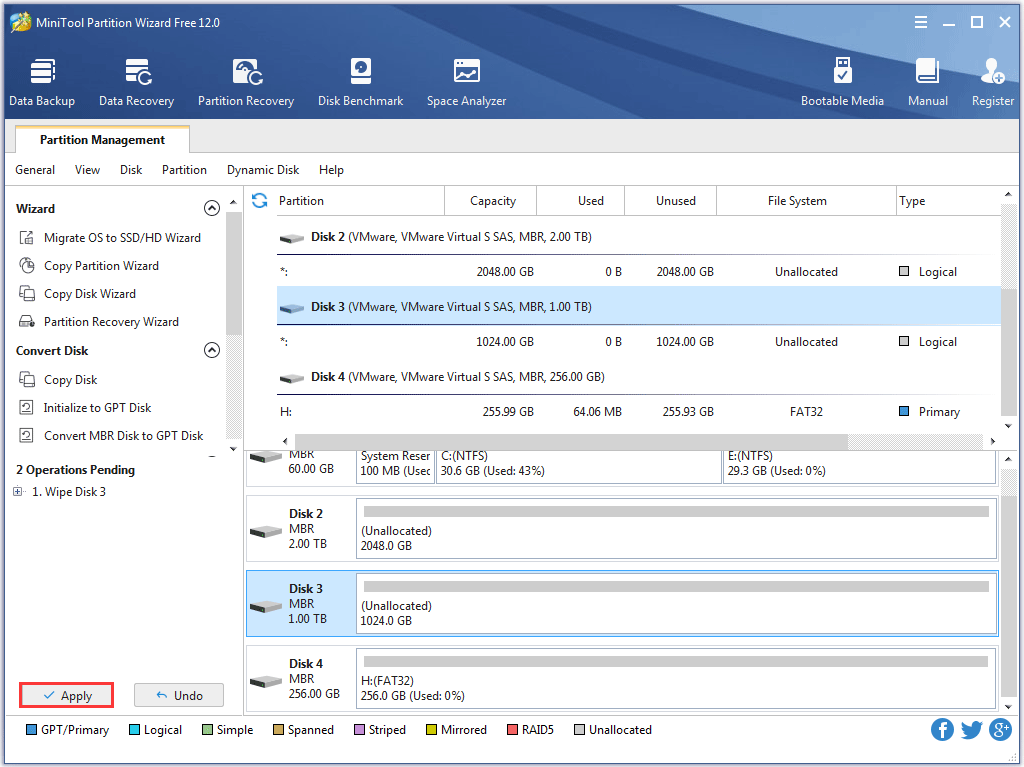Click the MiniTool app logo icon
This screenshot has width=1024, height=767.
pos(20,22)
